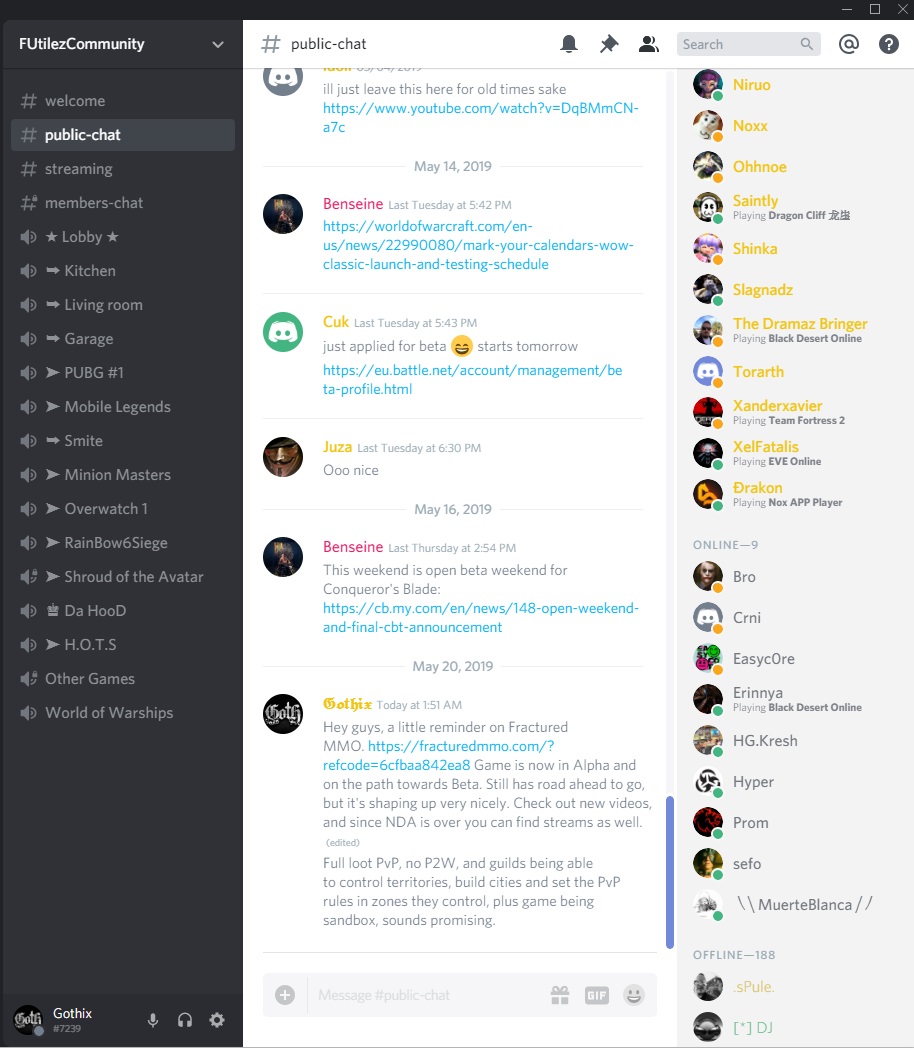Open the worldofwarcraft.com news link

click(478, 245)
